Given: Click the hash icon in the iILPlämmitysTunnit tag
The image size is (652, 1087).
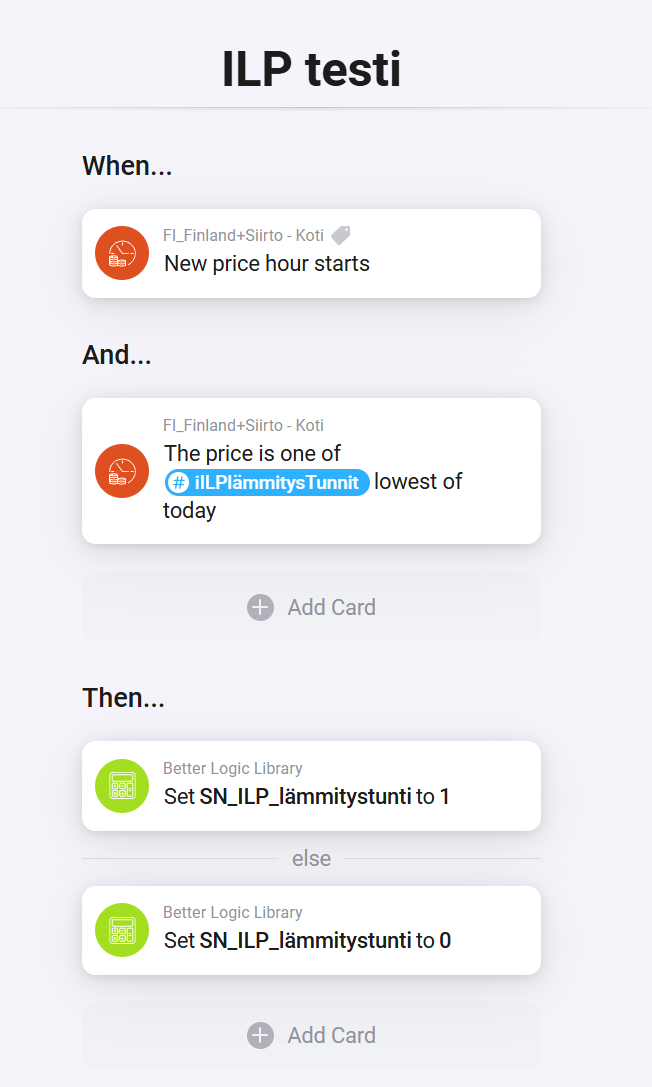Looking at the screenshot, I should tap(179, 482).
